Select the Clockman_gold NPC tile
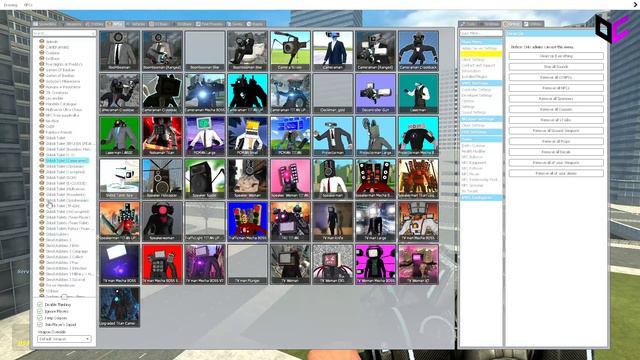The width and height of the screenshot is (640, 360). click(333, 93)
